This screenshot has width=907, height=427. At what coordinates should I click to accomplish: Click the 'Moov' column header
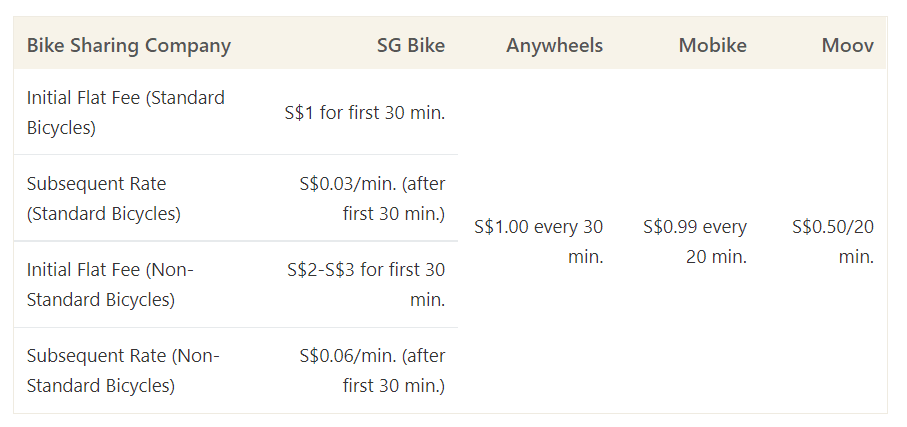pos(847,45)
